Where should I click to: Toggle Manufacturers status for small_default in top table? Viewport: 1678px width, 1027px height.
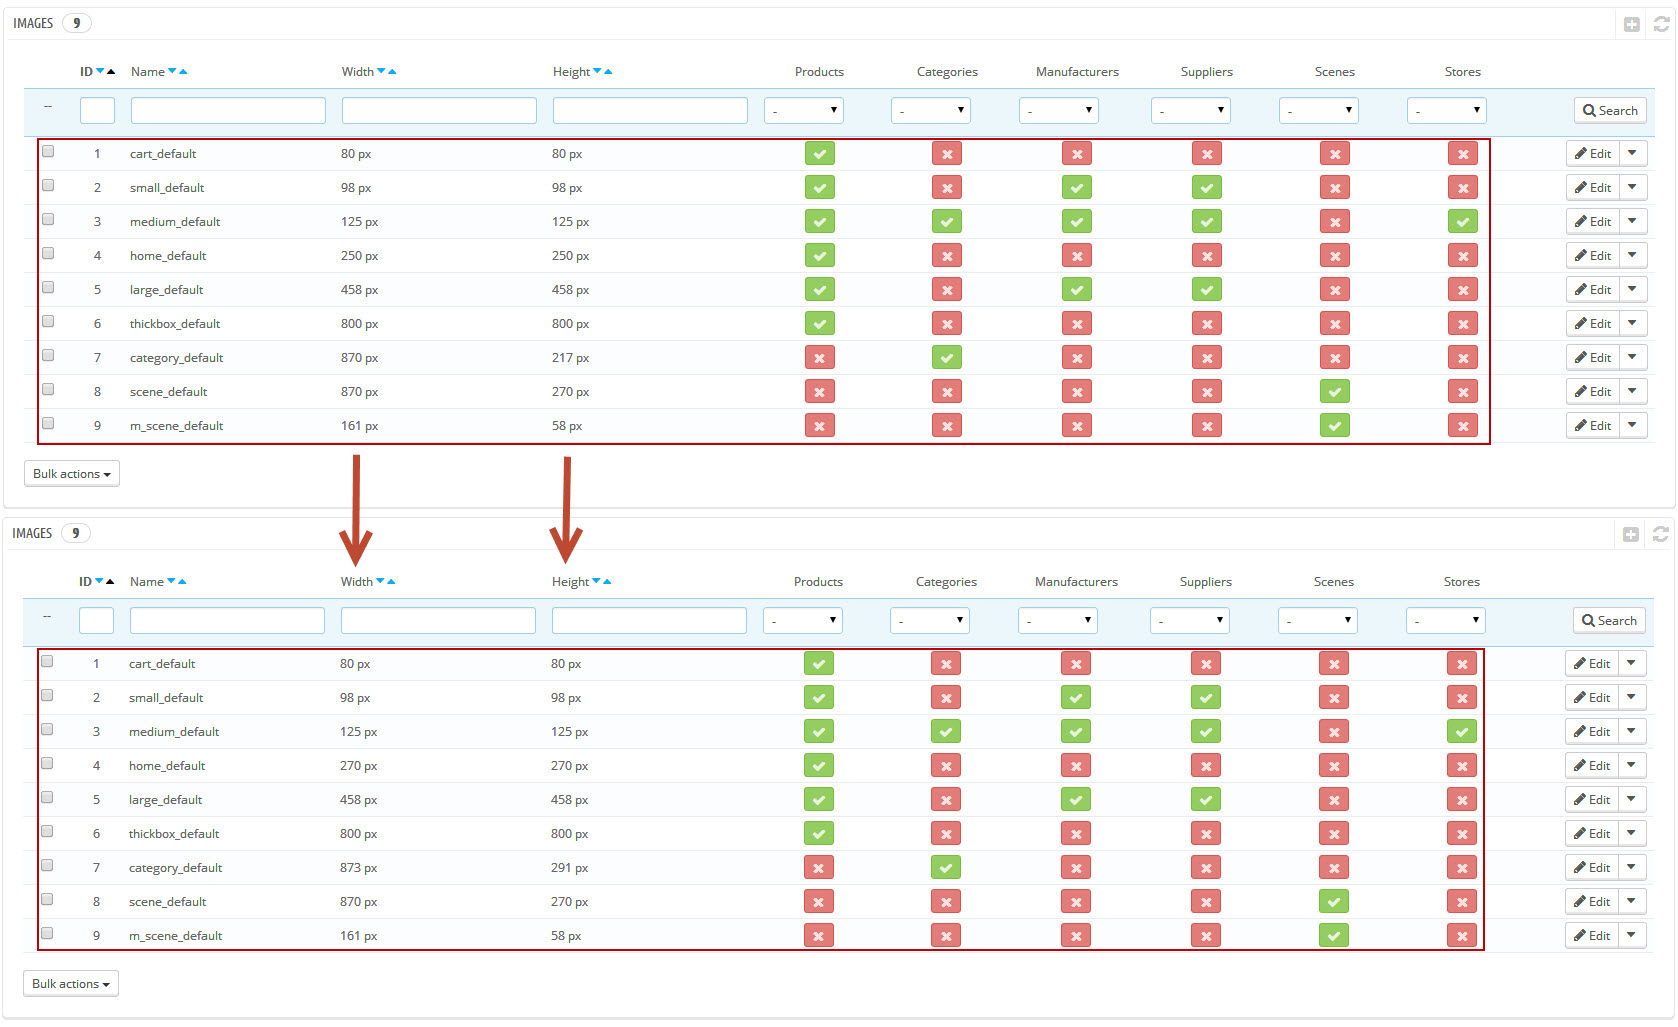pos(1076,188)
